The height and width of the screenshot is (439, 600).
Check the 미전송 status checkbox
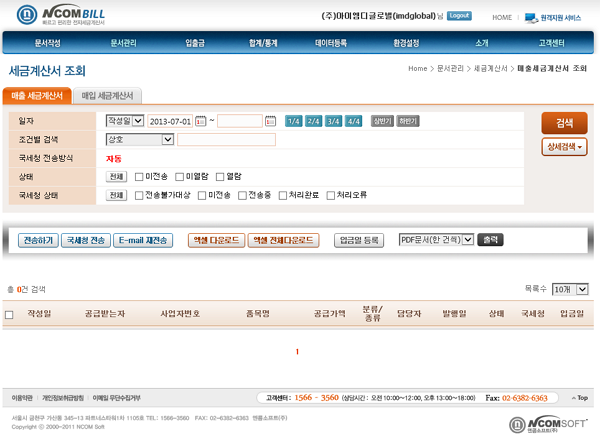pos(139,177)
